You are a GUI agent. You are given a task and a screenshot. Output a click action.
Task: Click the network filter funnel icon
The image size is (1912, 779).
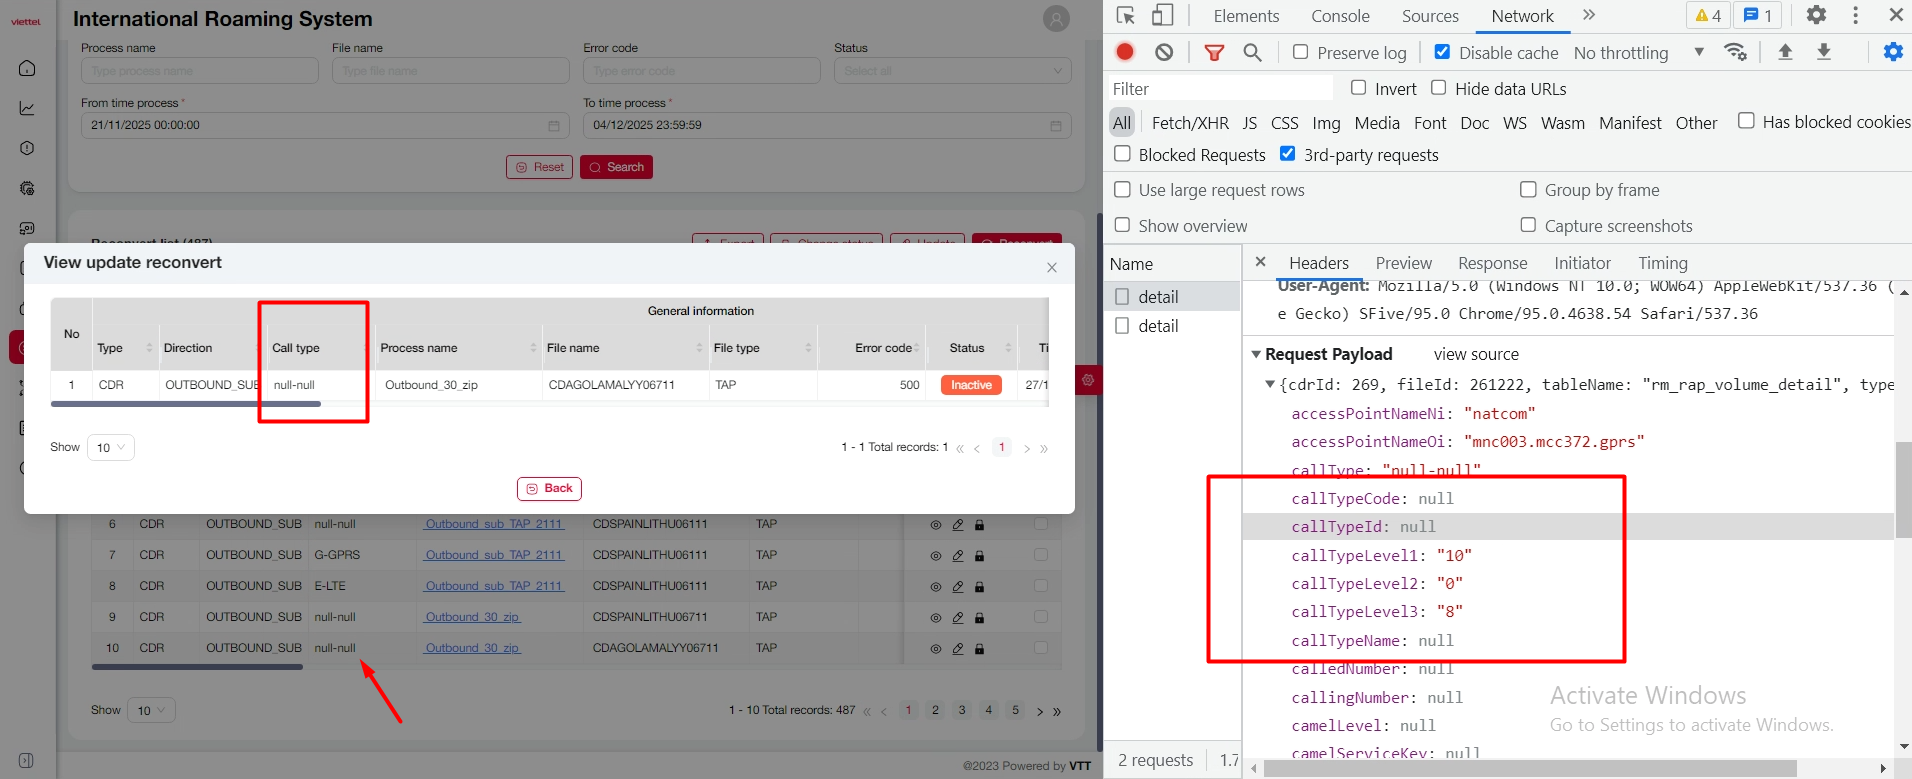click(1214, 52)
